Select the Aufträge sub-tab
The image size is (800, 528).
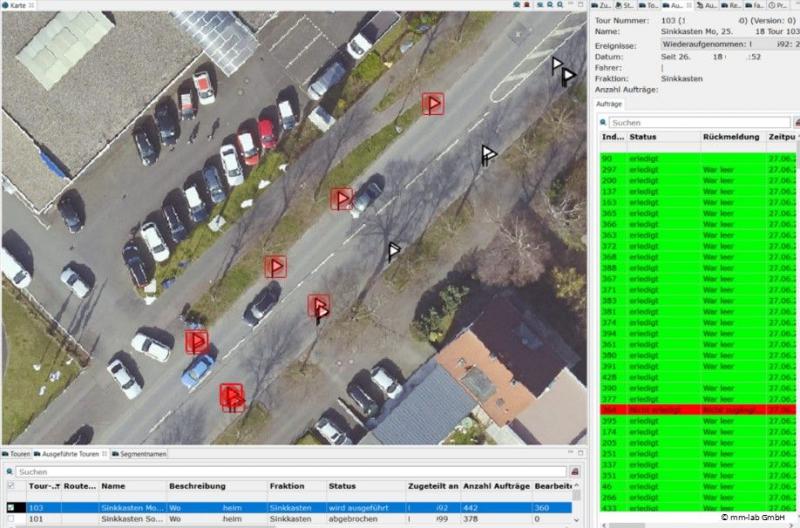(609, 104)
